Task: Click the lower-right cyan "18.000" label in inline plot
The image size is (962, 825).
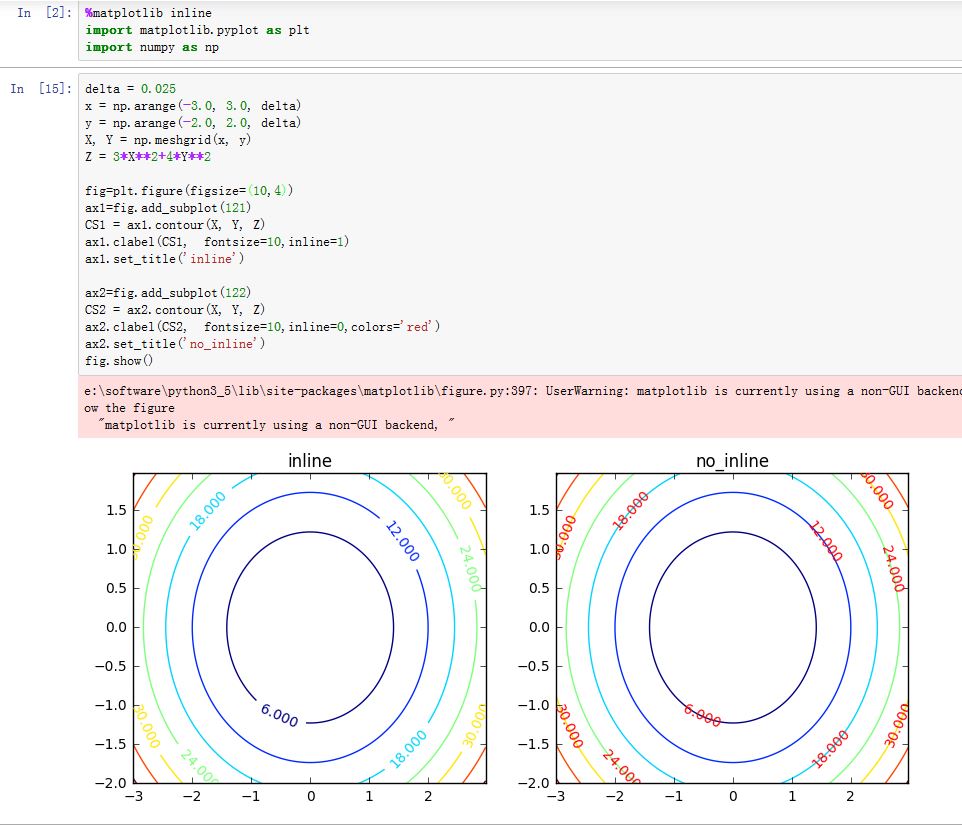Action: click(408, 749)
